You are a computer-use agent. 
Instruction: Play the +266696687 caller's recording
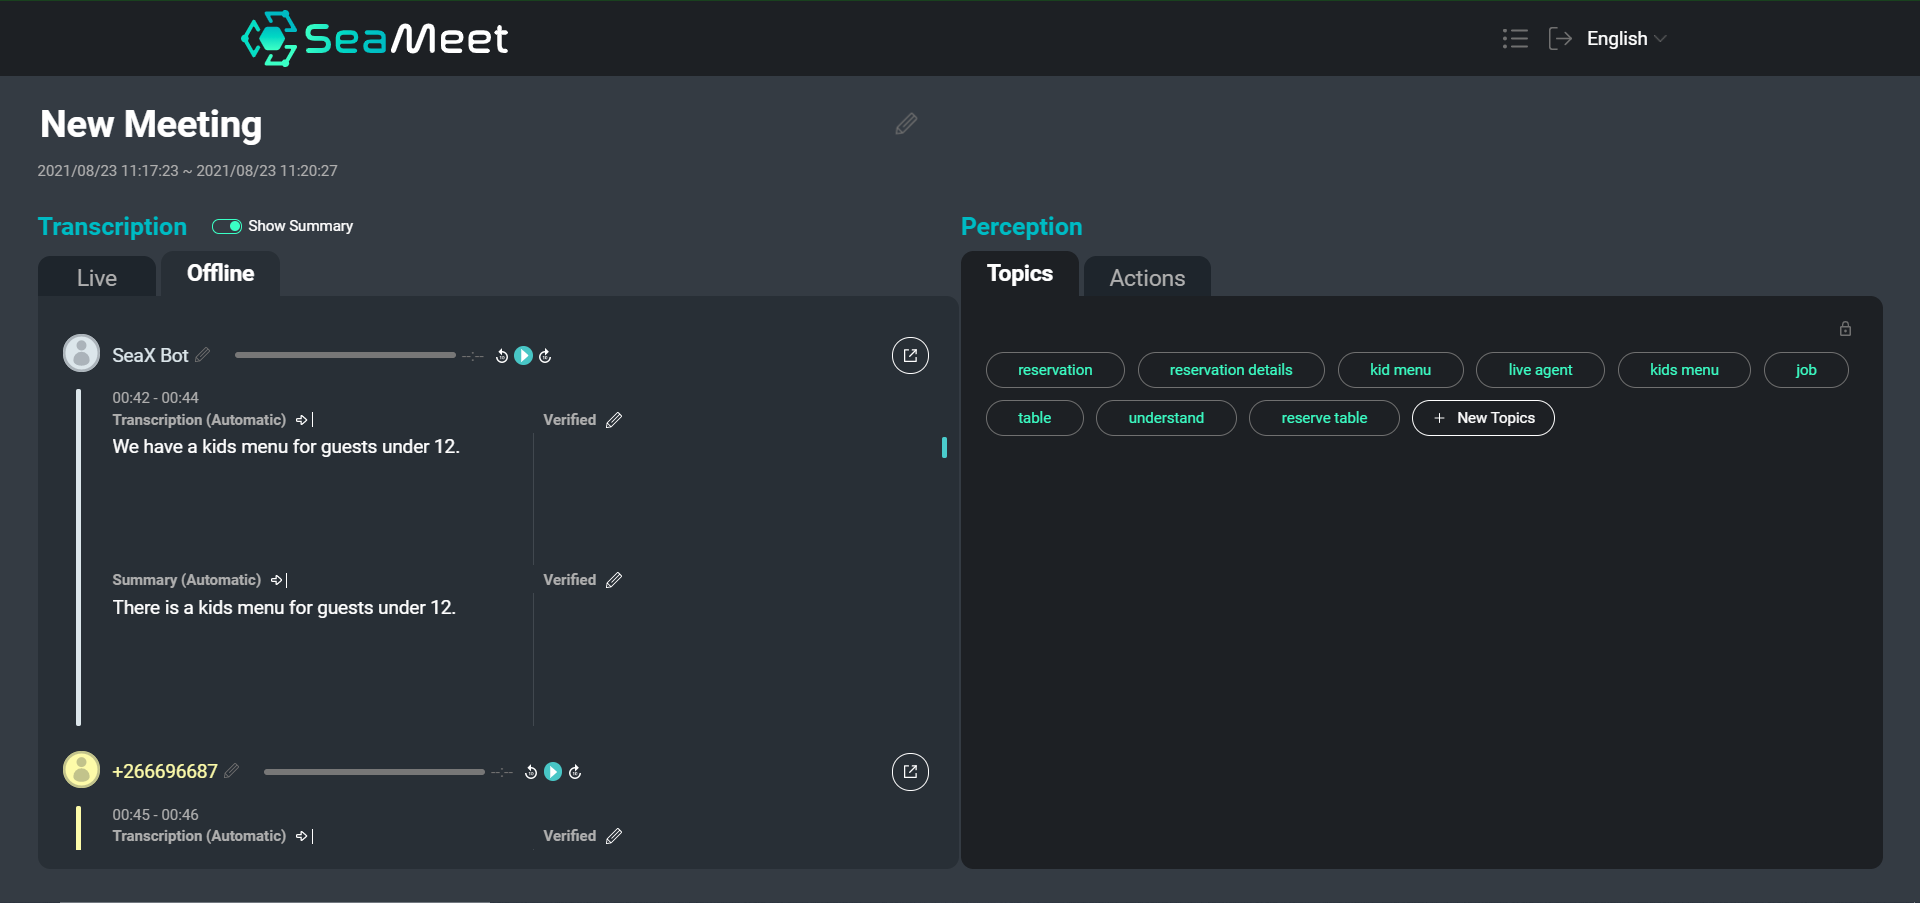coord(552,771)
